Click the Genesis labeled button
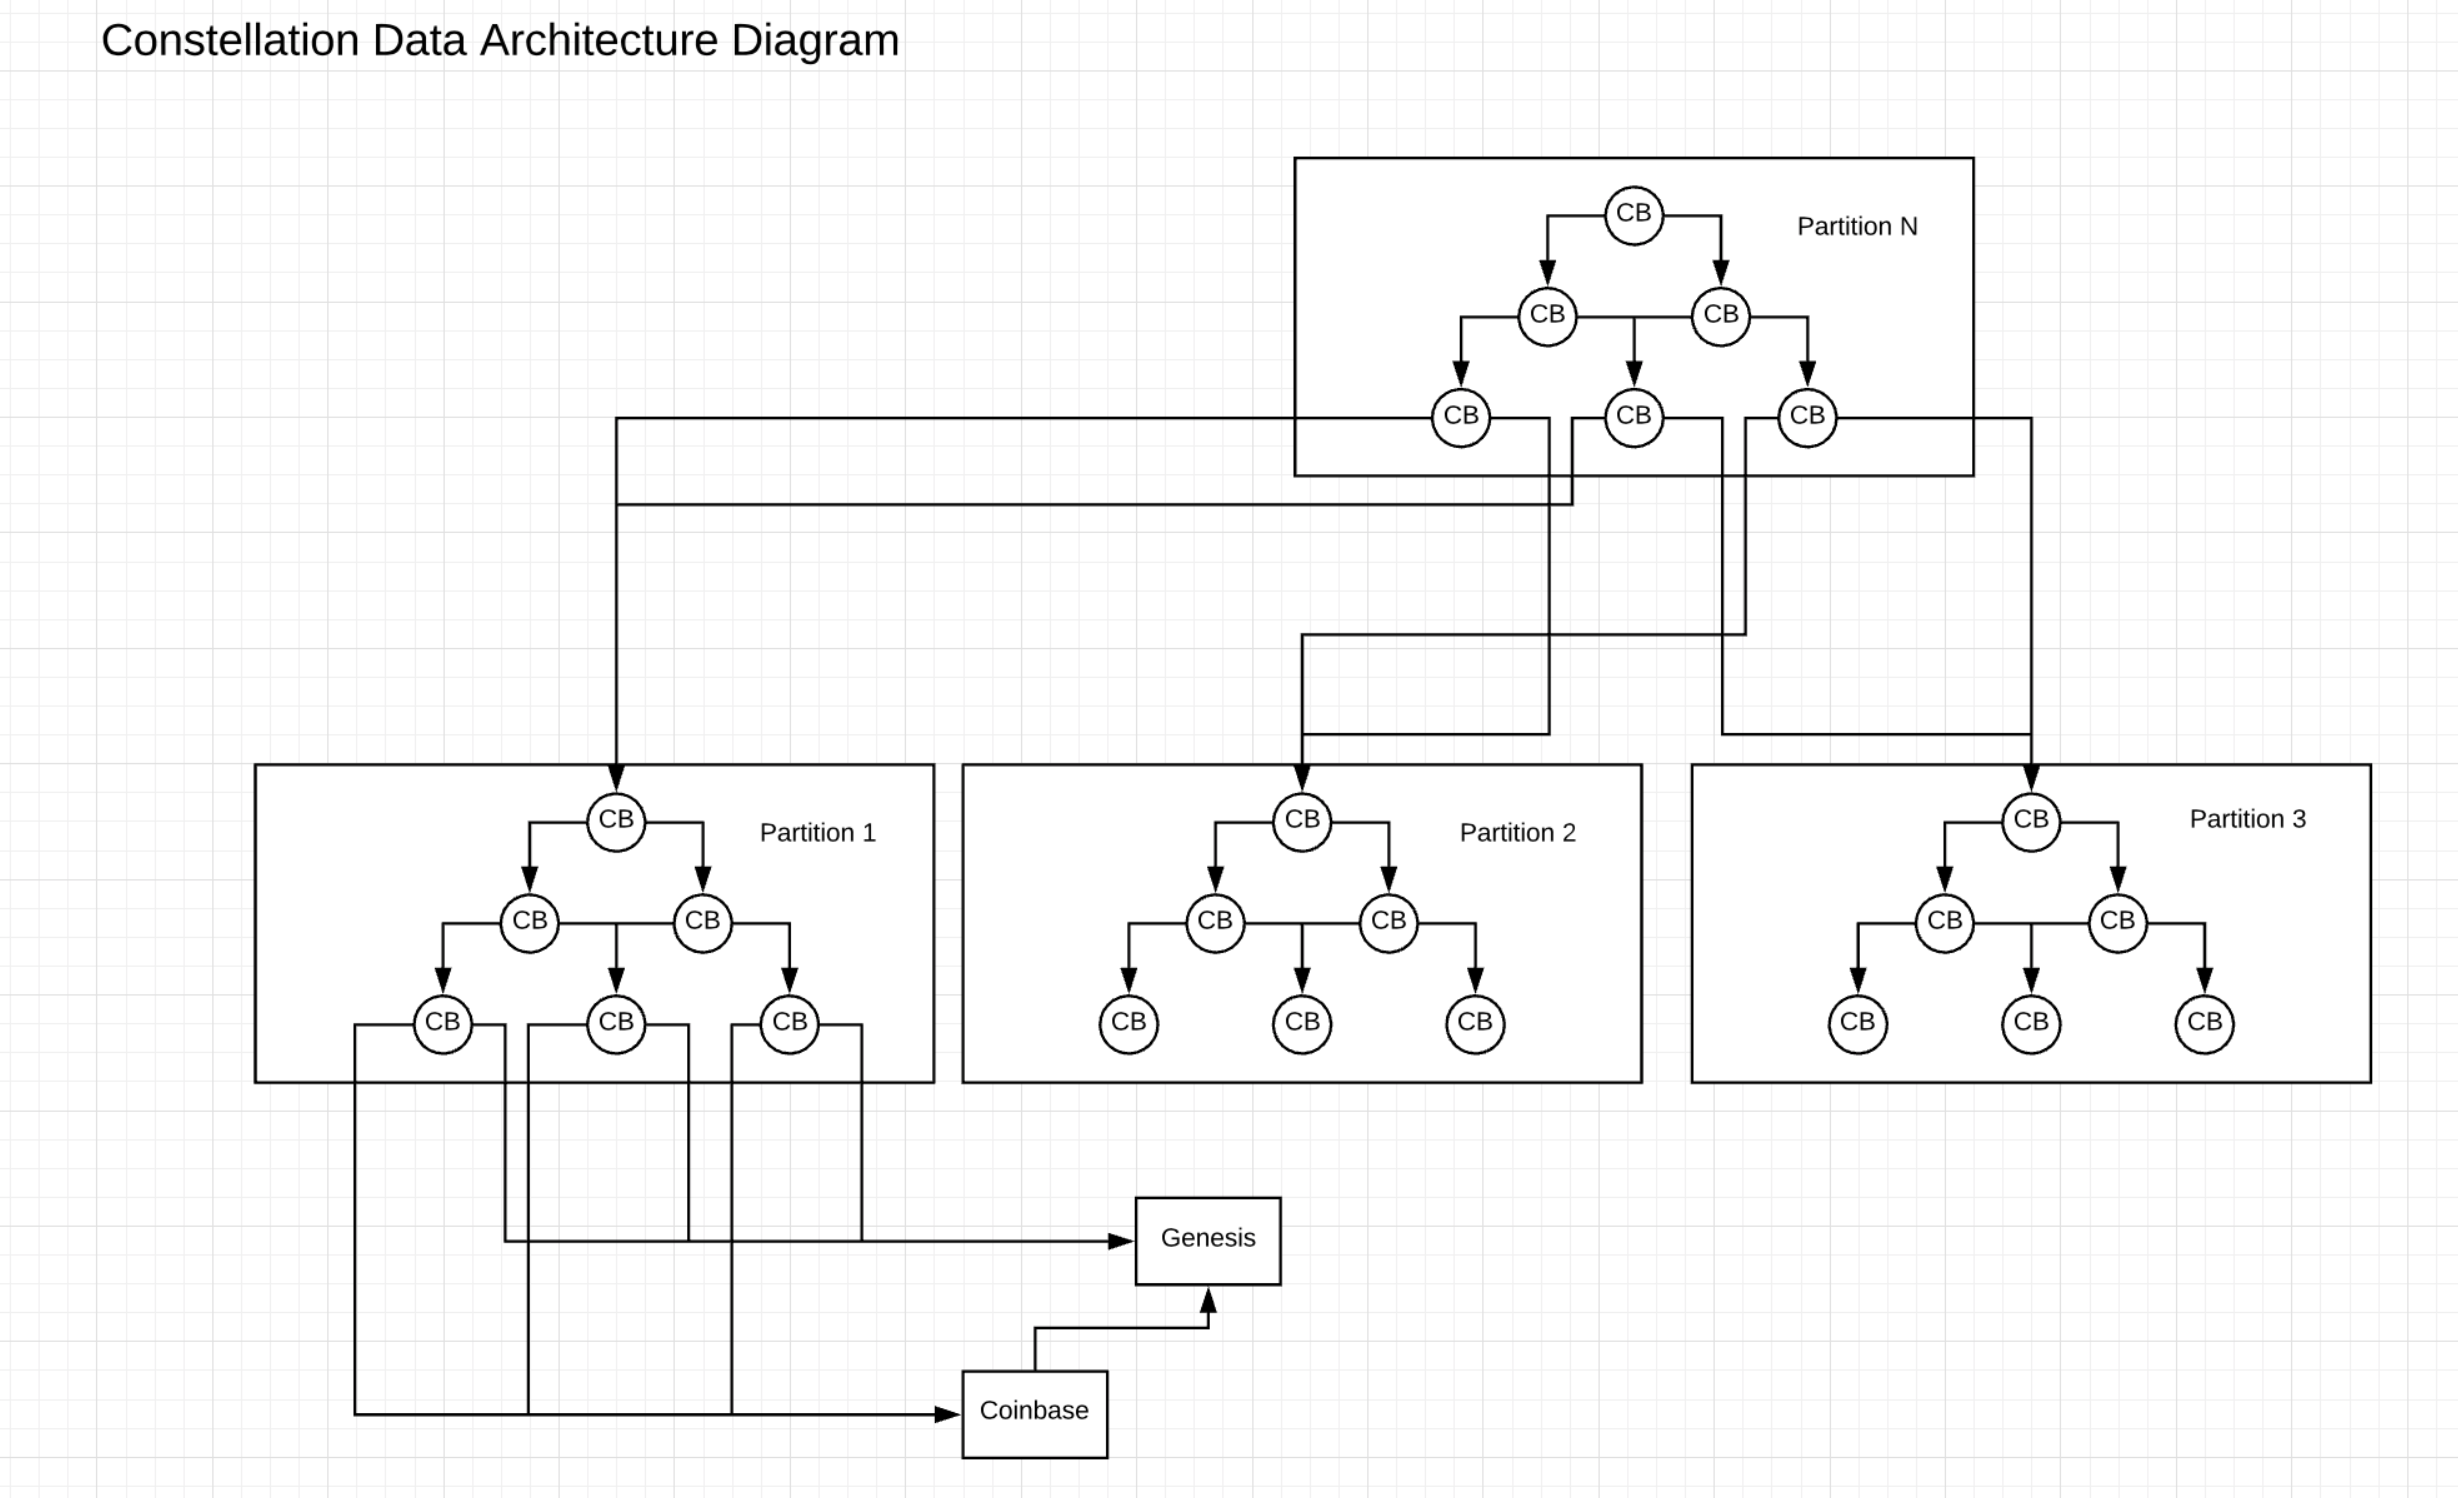This screenshot has height=1498, width=2458. 1204,1235
